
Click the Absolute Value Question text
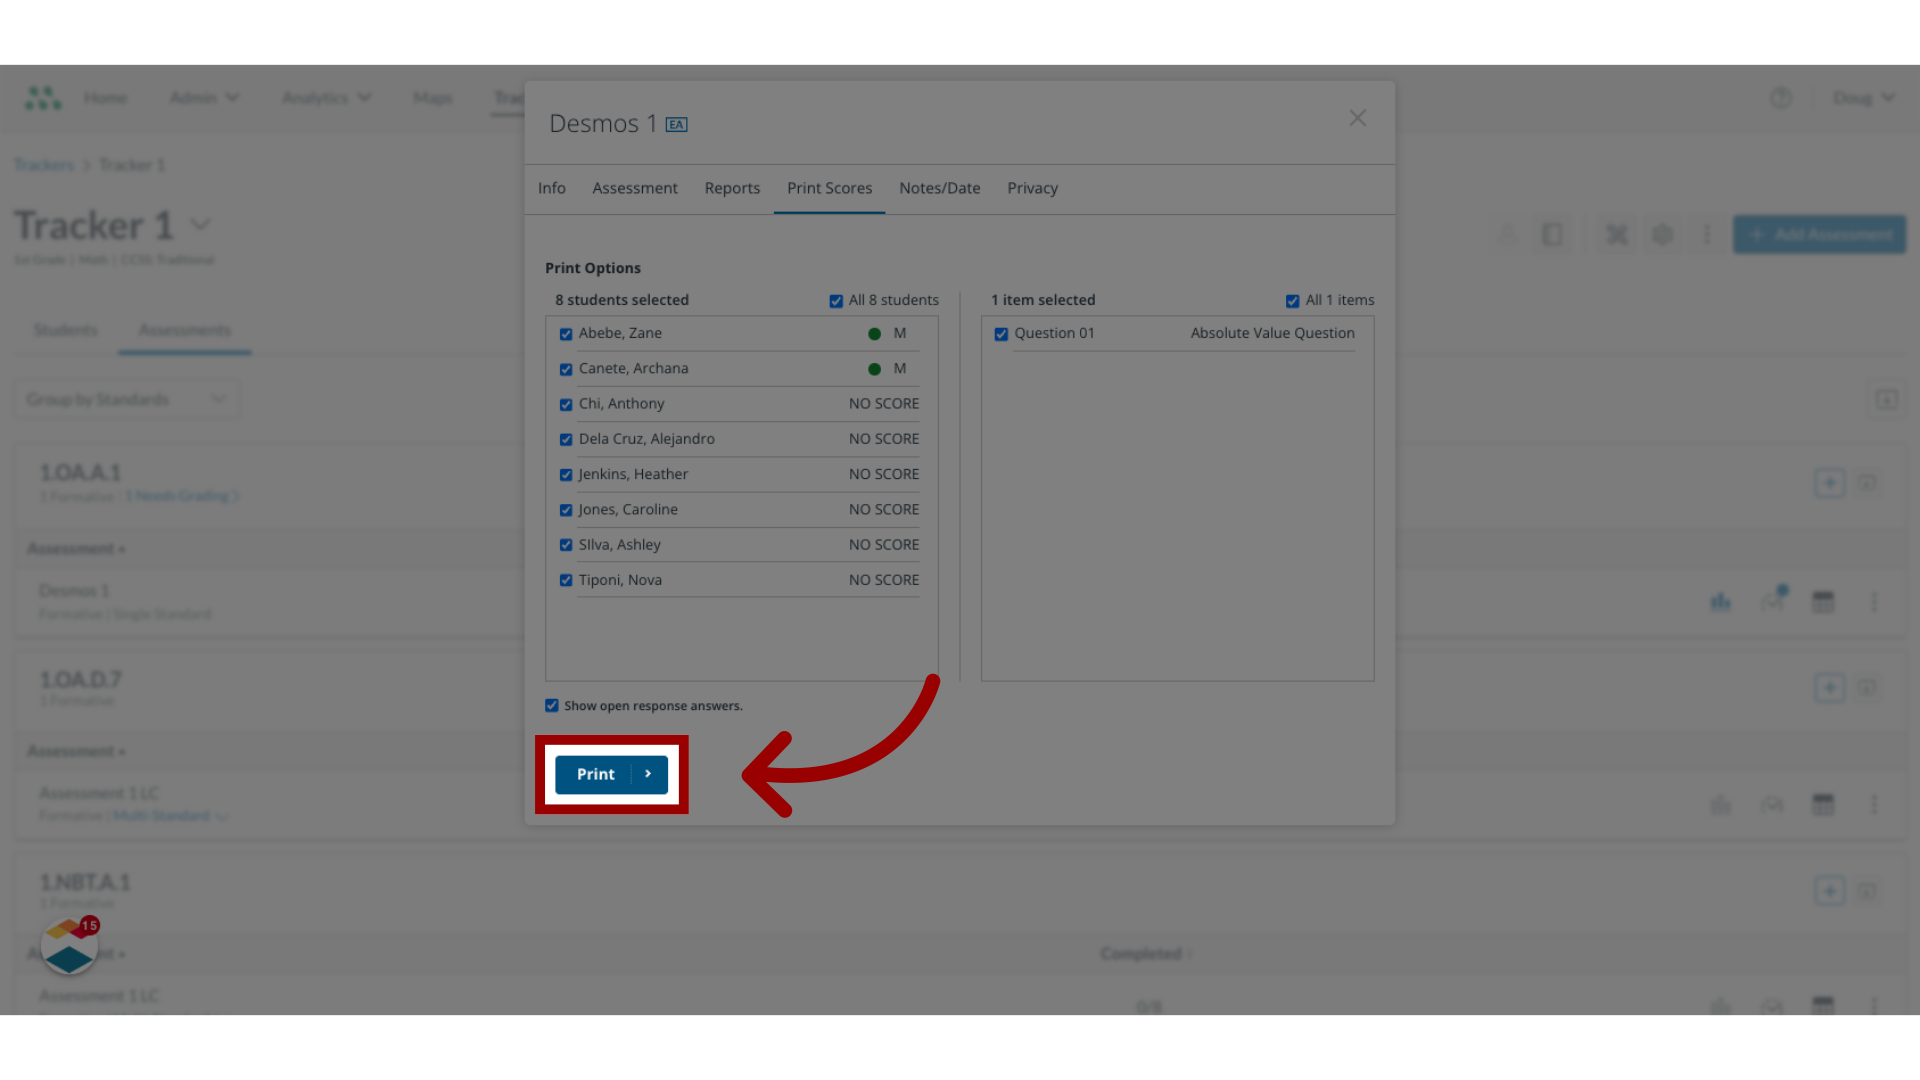point(1272,333)
